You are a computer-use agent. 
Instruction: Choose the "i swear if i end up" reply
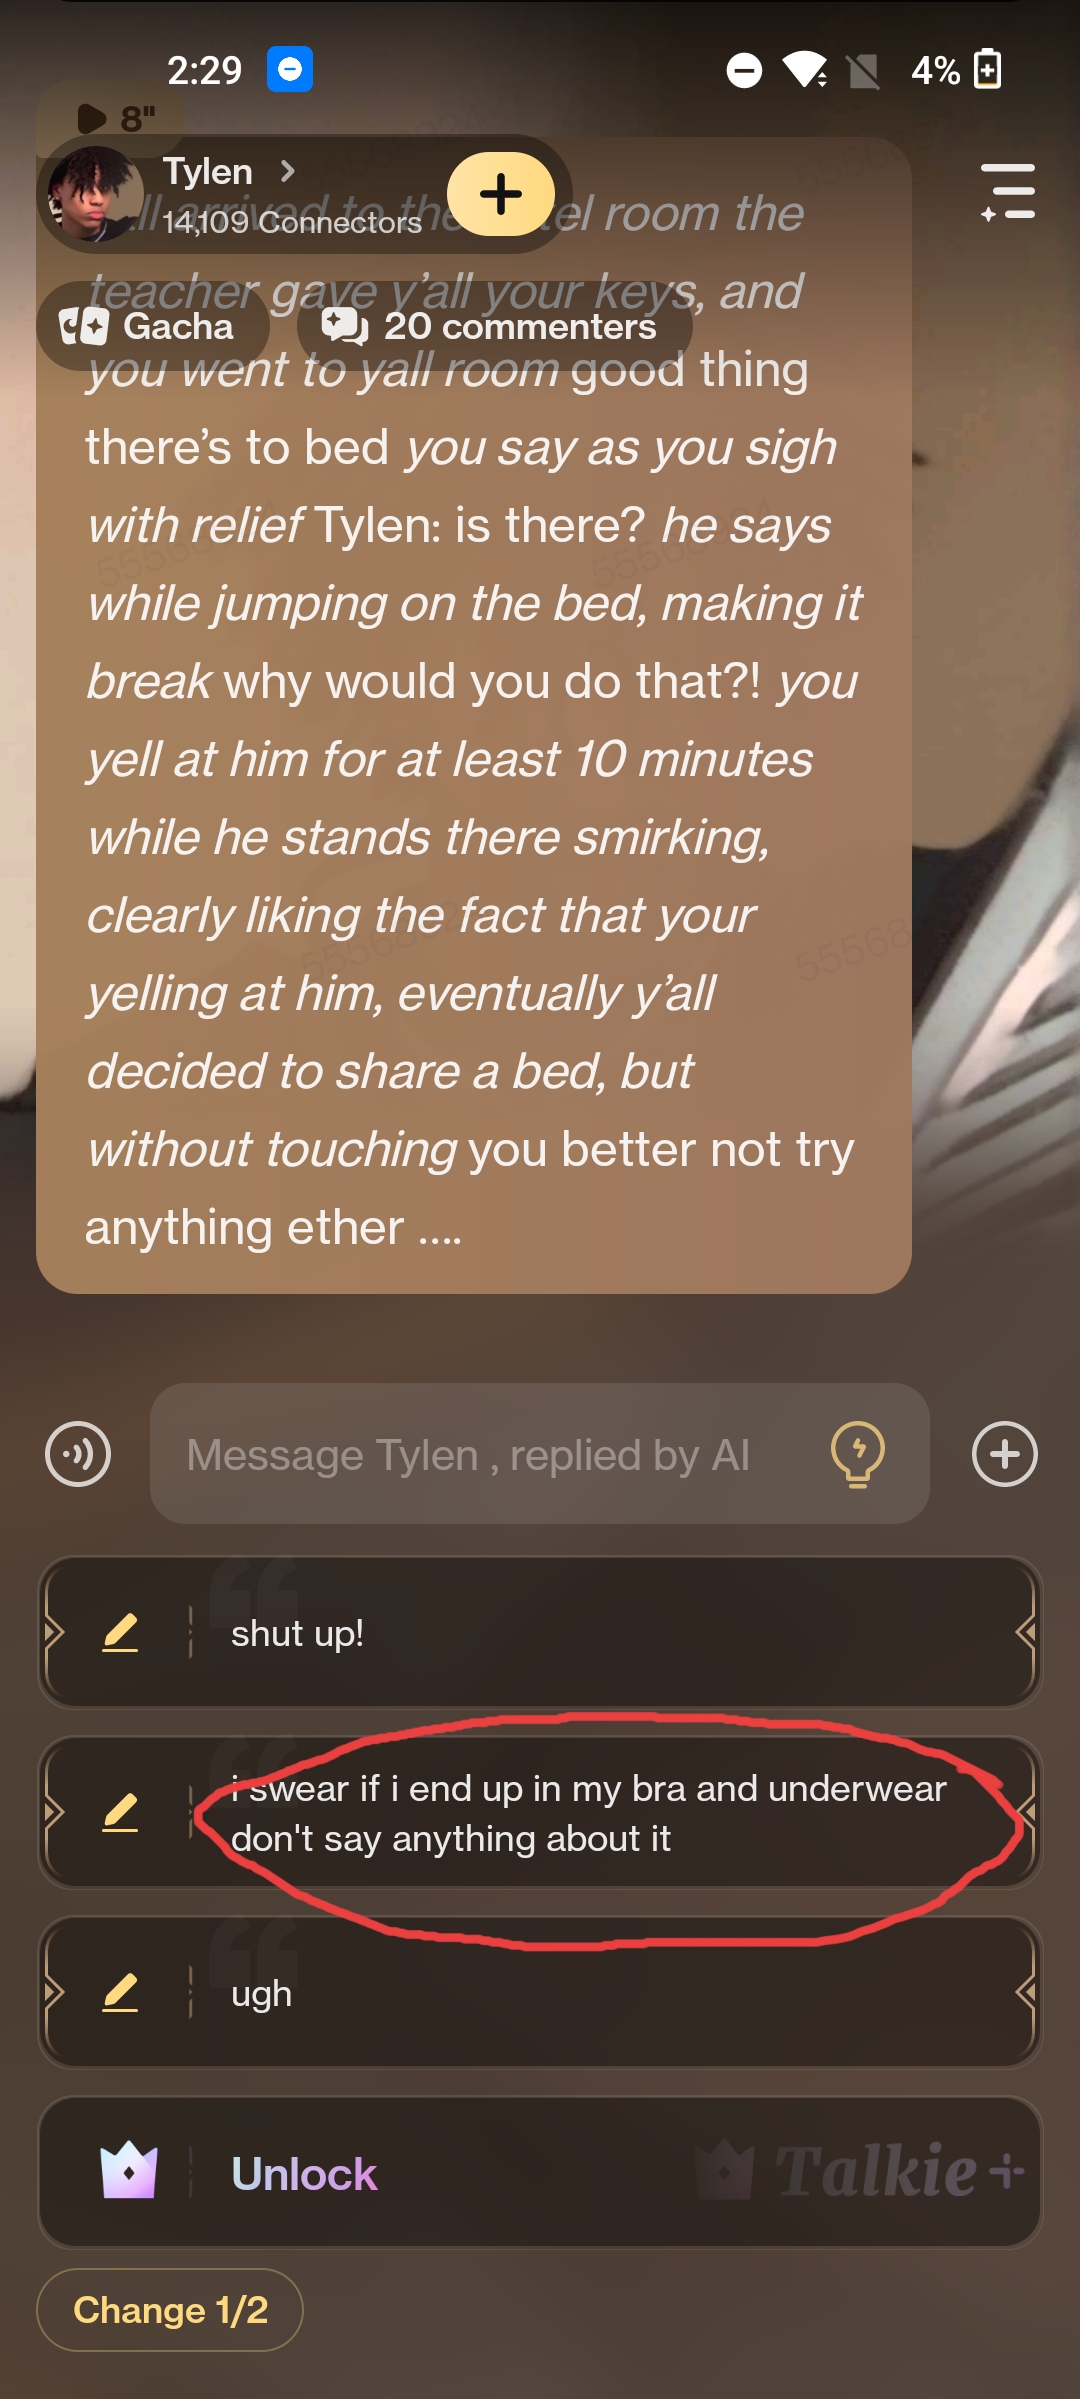tap(540, 1813)
